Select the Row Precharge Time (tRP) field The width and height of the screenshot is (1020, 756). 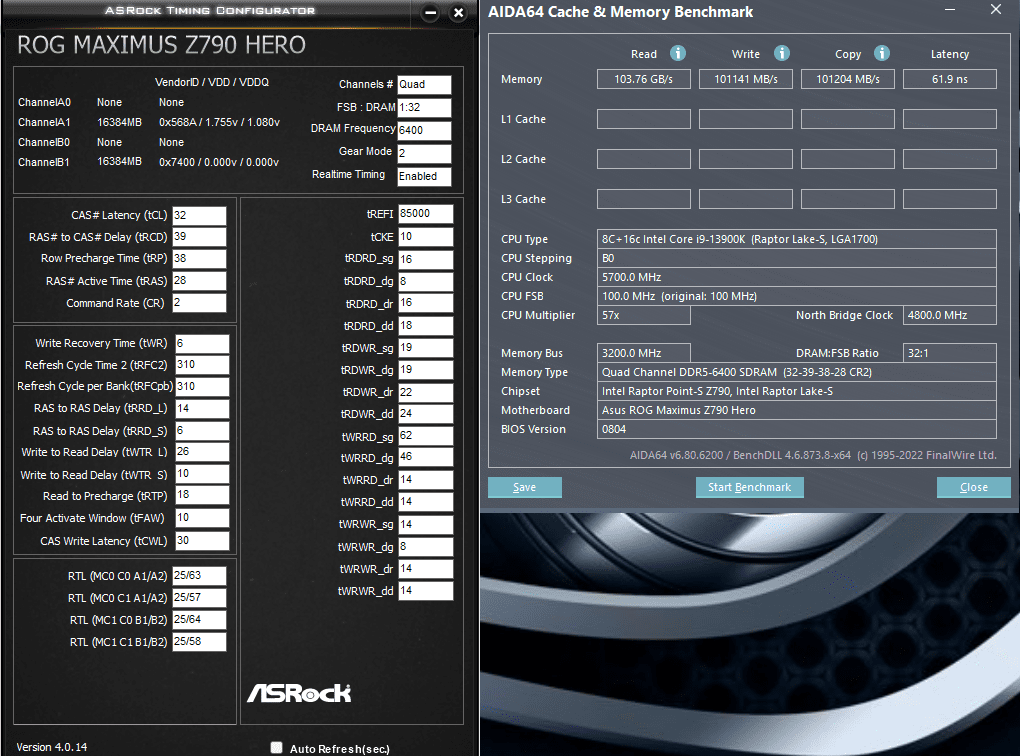coord(199,258)
